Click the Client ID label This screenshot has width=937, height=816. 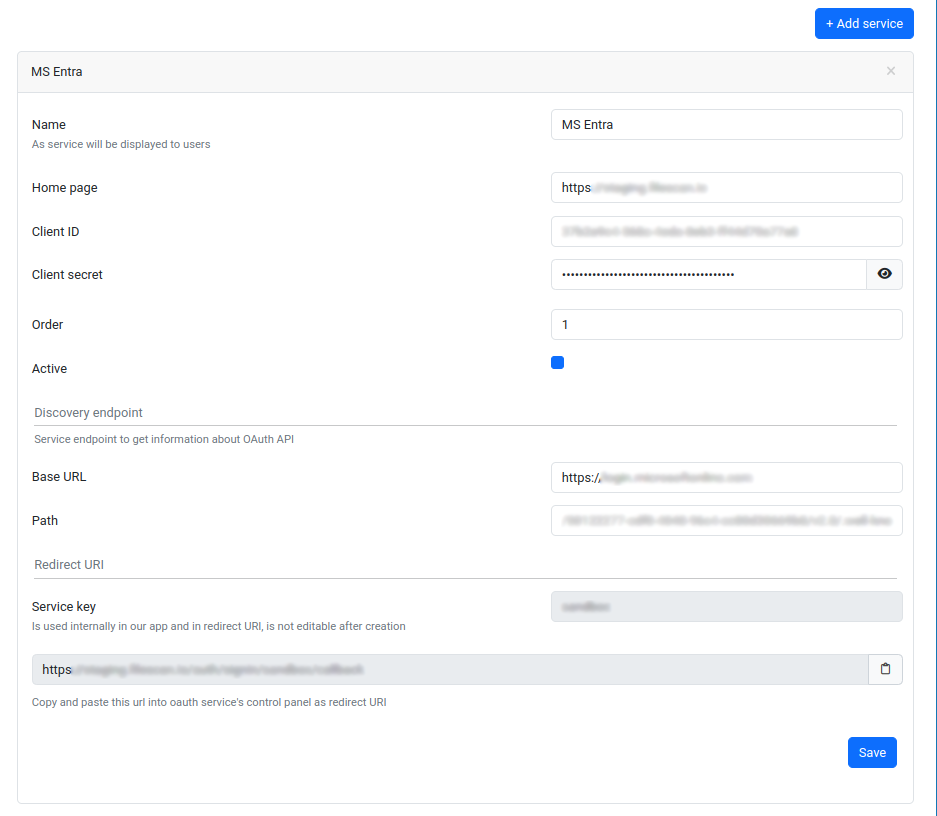56,232
